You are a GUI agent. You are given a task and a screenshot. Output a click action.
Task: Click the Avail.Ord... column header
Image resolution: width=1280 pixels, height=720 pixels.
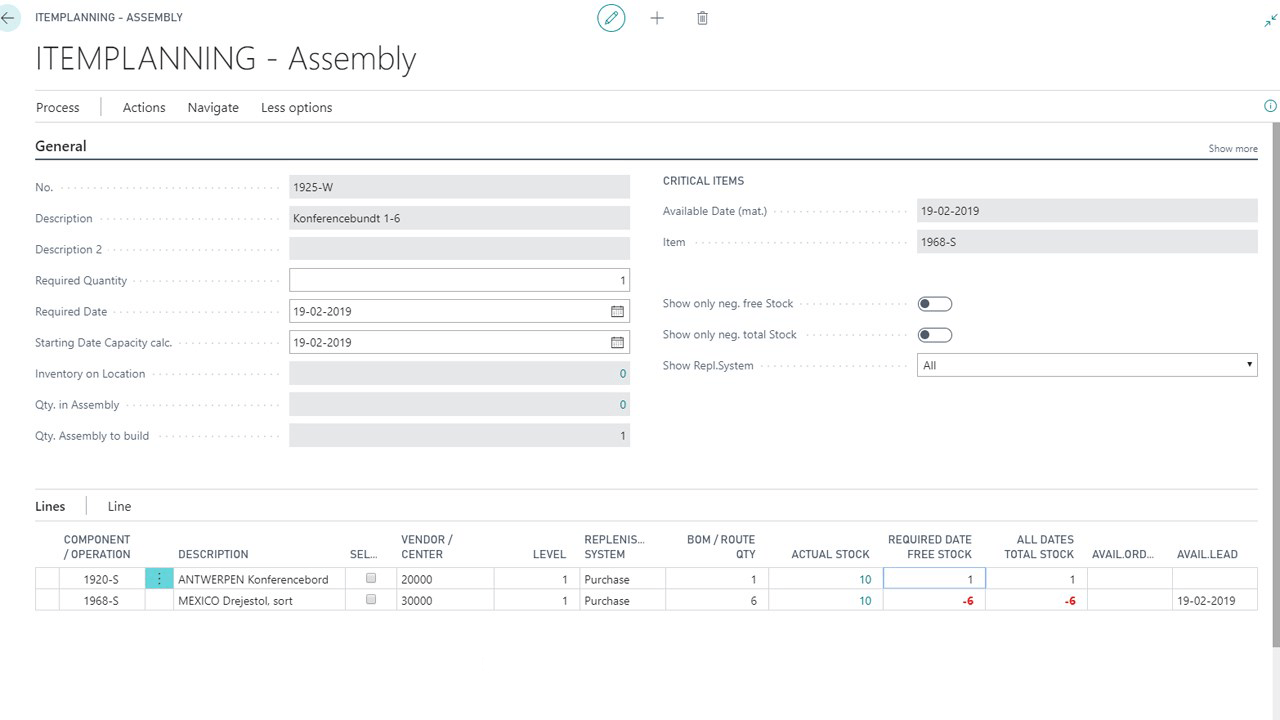[1123, 554]
